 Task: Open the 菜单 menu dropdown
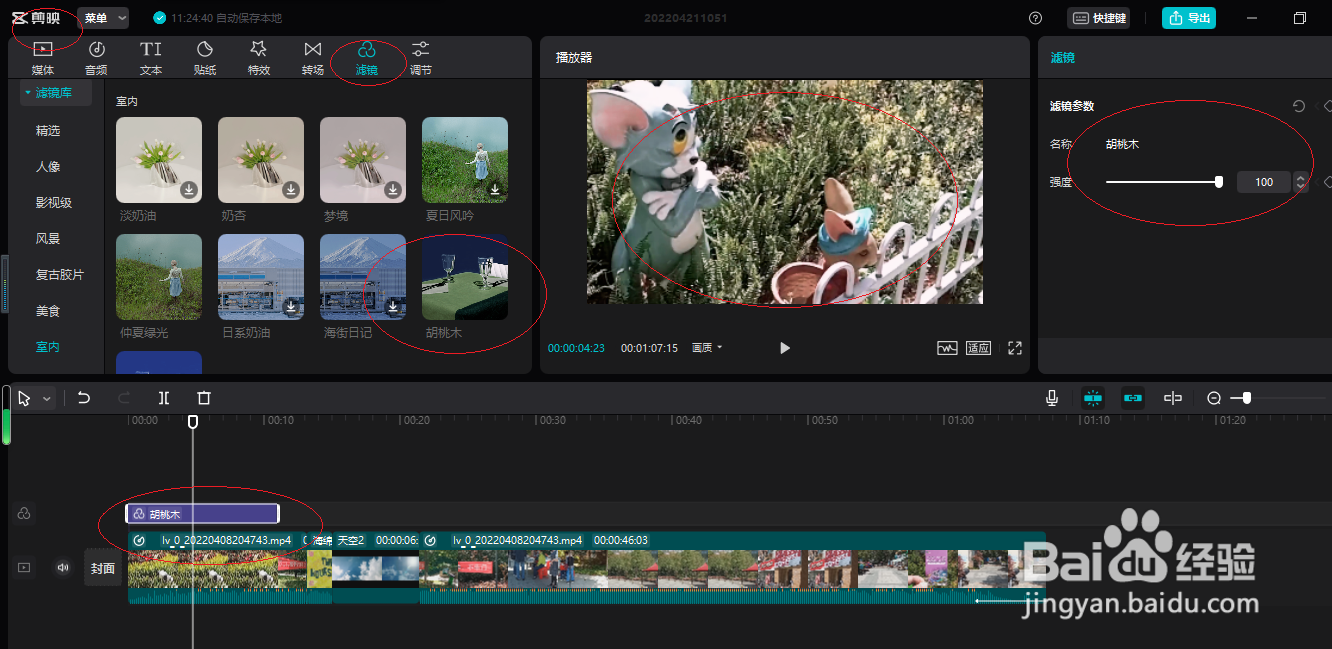click(104, 18)
